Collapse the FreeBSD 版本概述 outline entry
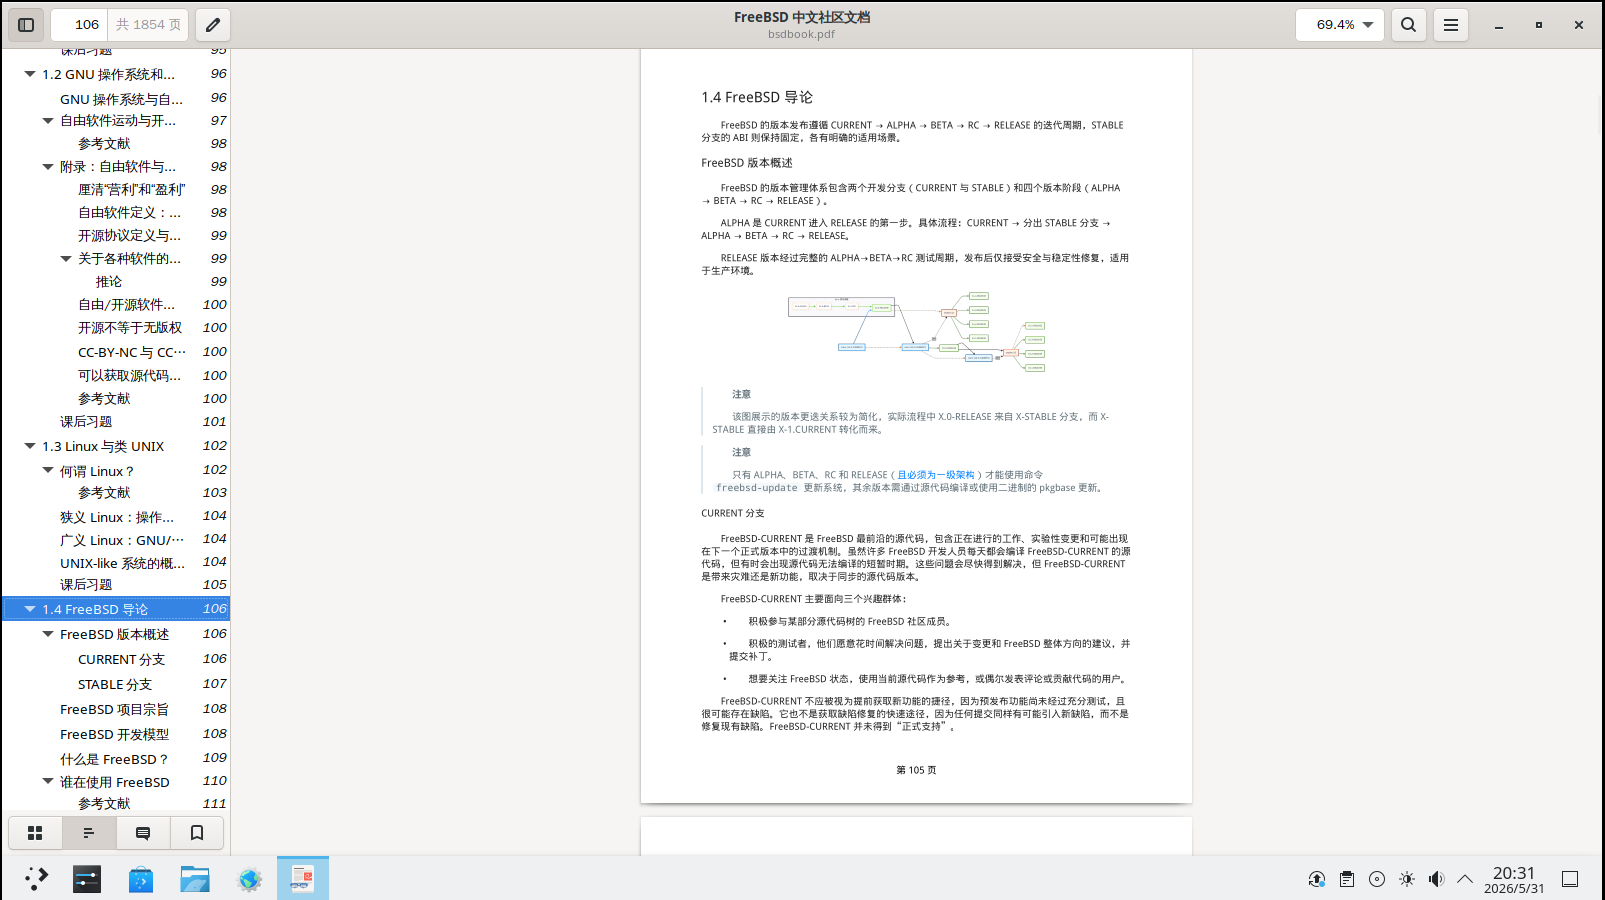The height and width of the screenshot is (900, 1605). (x=48, y=634)
